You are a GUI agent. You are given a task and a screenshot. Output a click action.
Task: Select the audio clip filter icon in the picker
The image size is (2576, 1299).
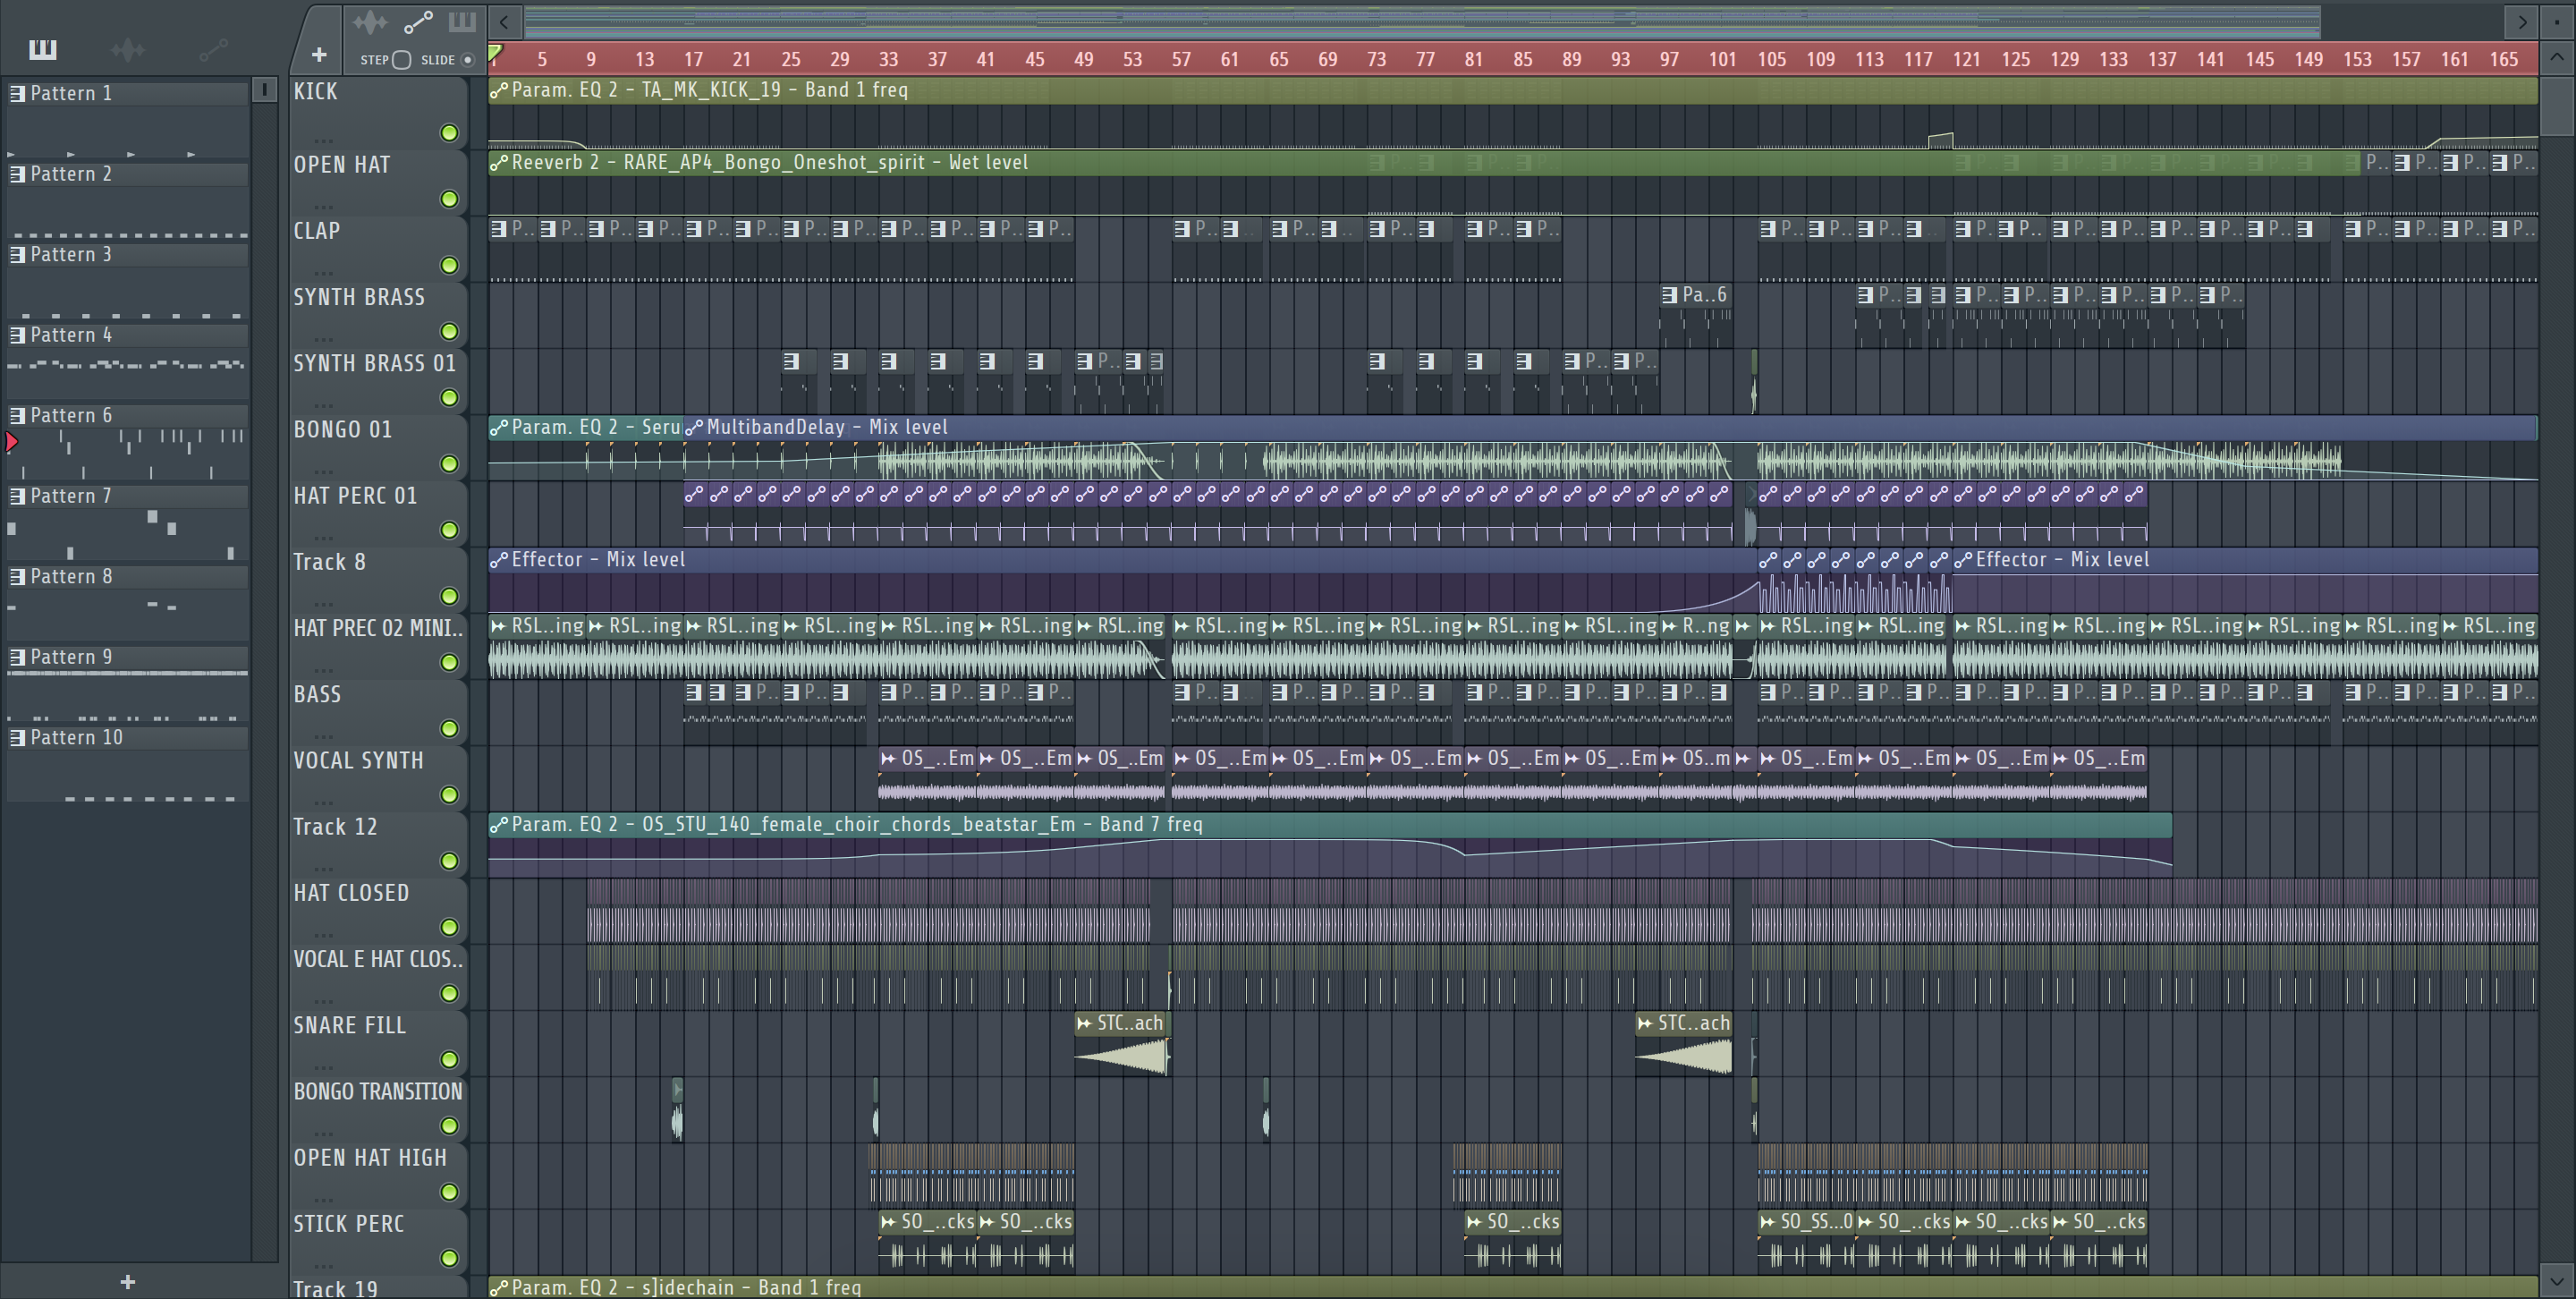[128, 49]
